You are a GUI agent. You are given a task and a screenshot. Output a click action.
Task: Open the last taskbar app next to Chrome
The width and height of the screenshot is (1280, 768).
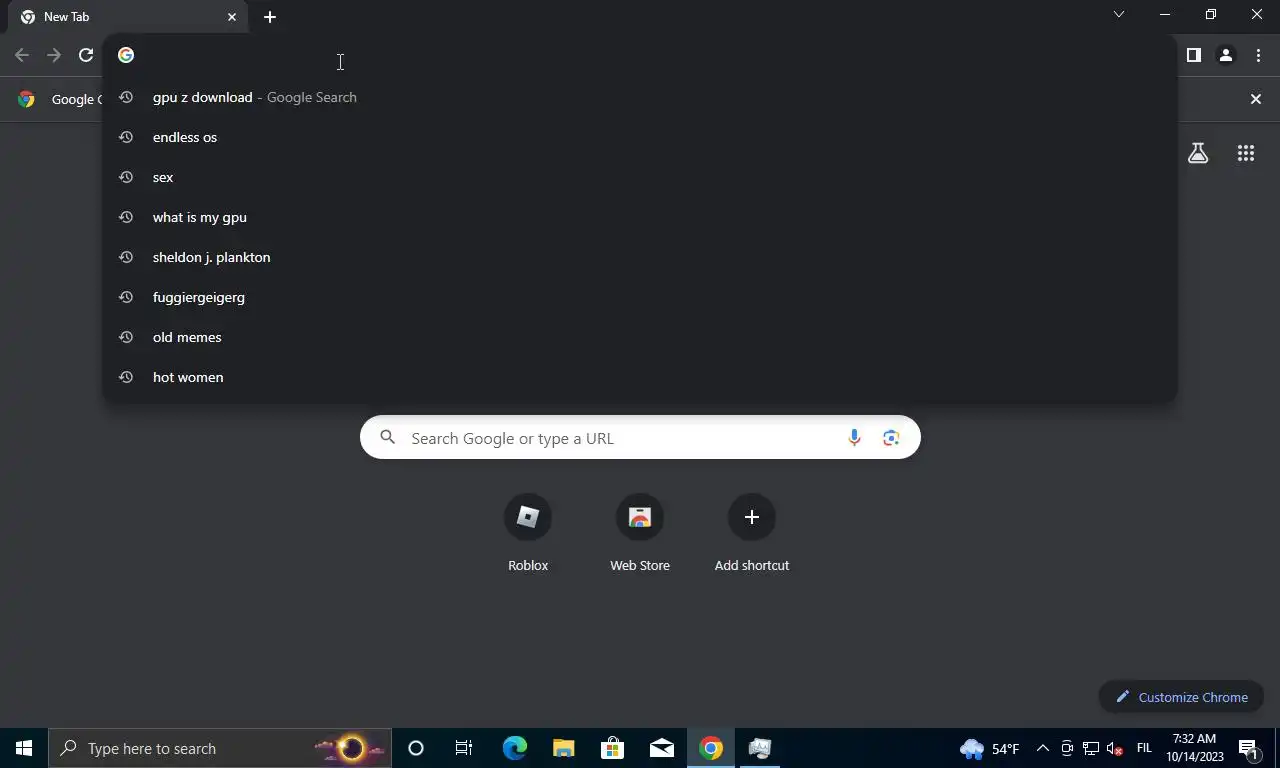[x=760, y=748]
